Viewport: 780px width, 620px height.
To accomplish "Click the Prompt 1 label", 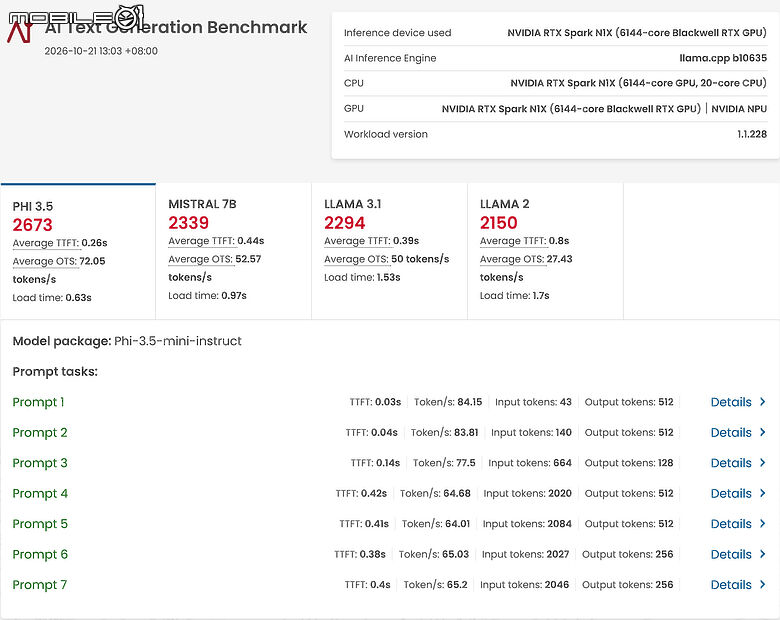I will click(x=38, y=402).
